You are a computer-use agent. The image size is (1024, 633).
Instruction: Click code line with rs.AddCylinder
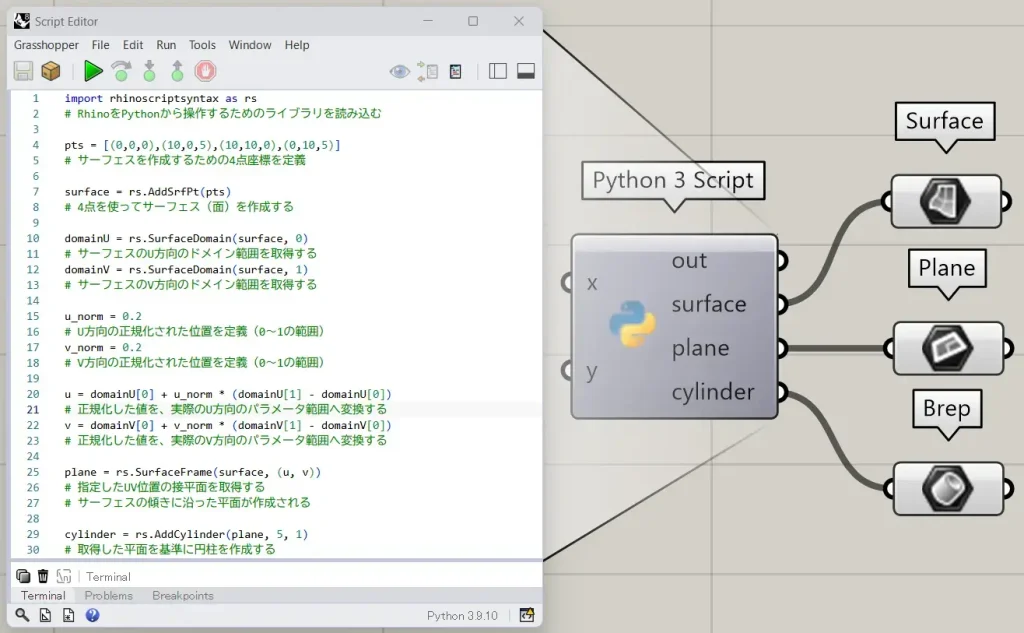pos(186,534)
